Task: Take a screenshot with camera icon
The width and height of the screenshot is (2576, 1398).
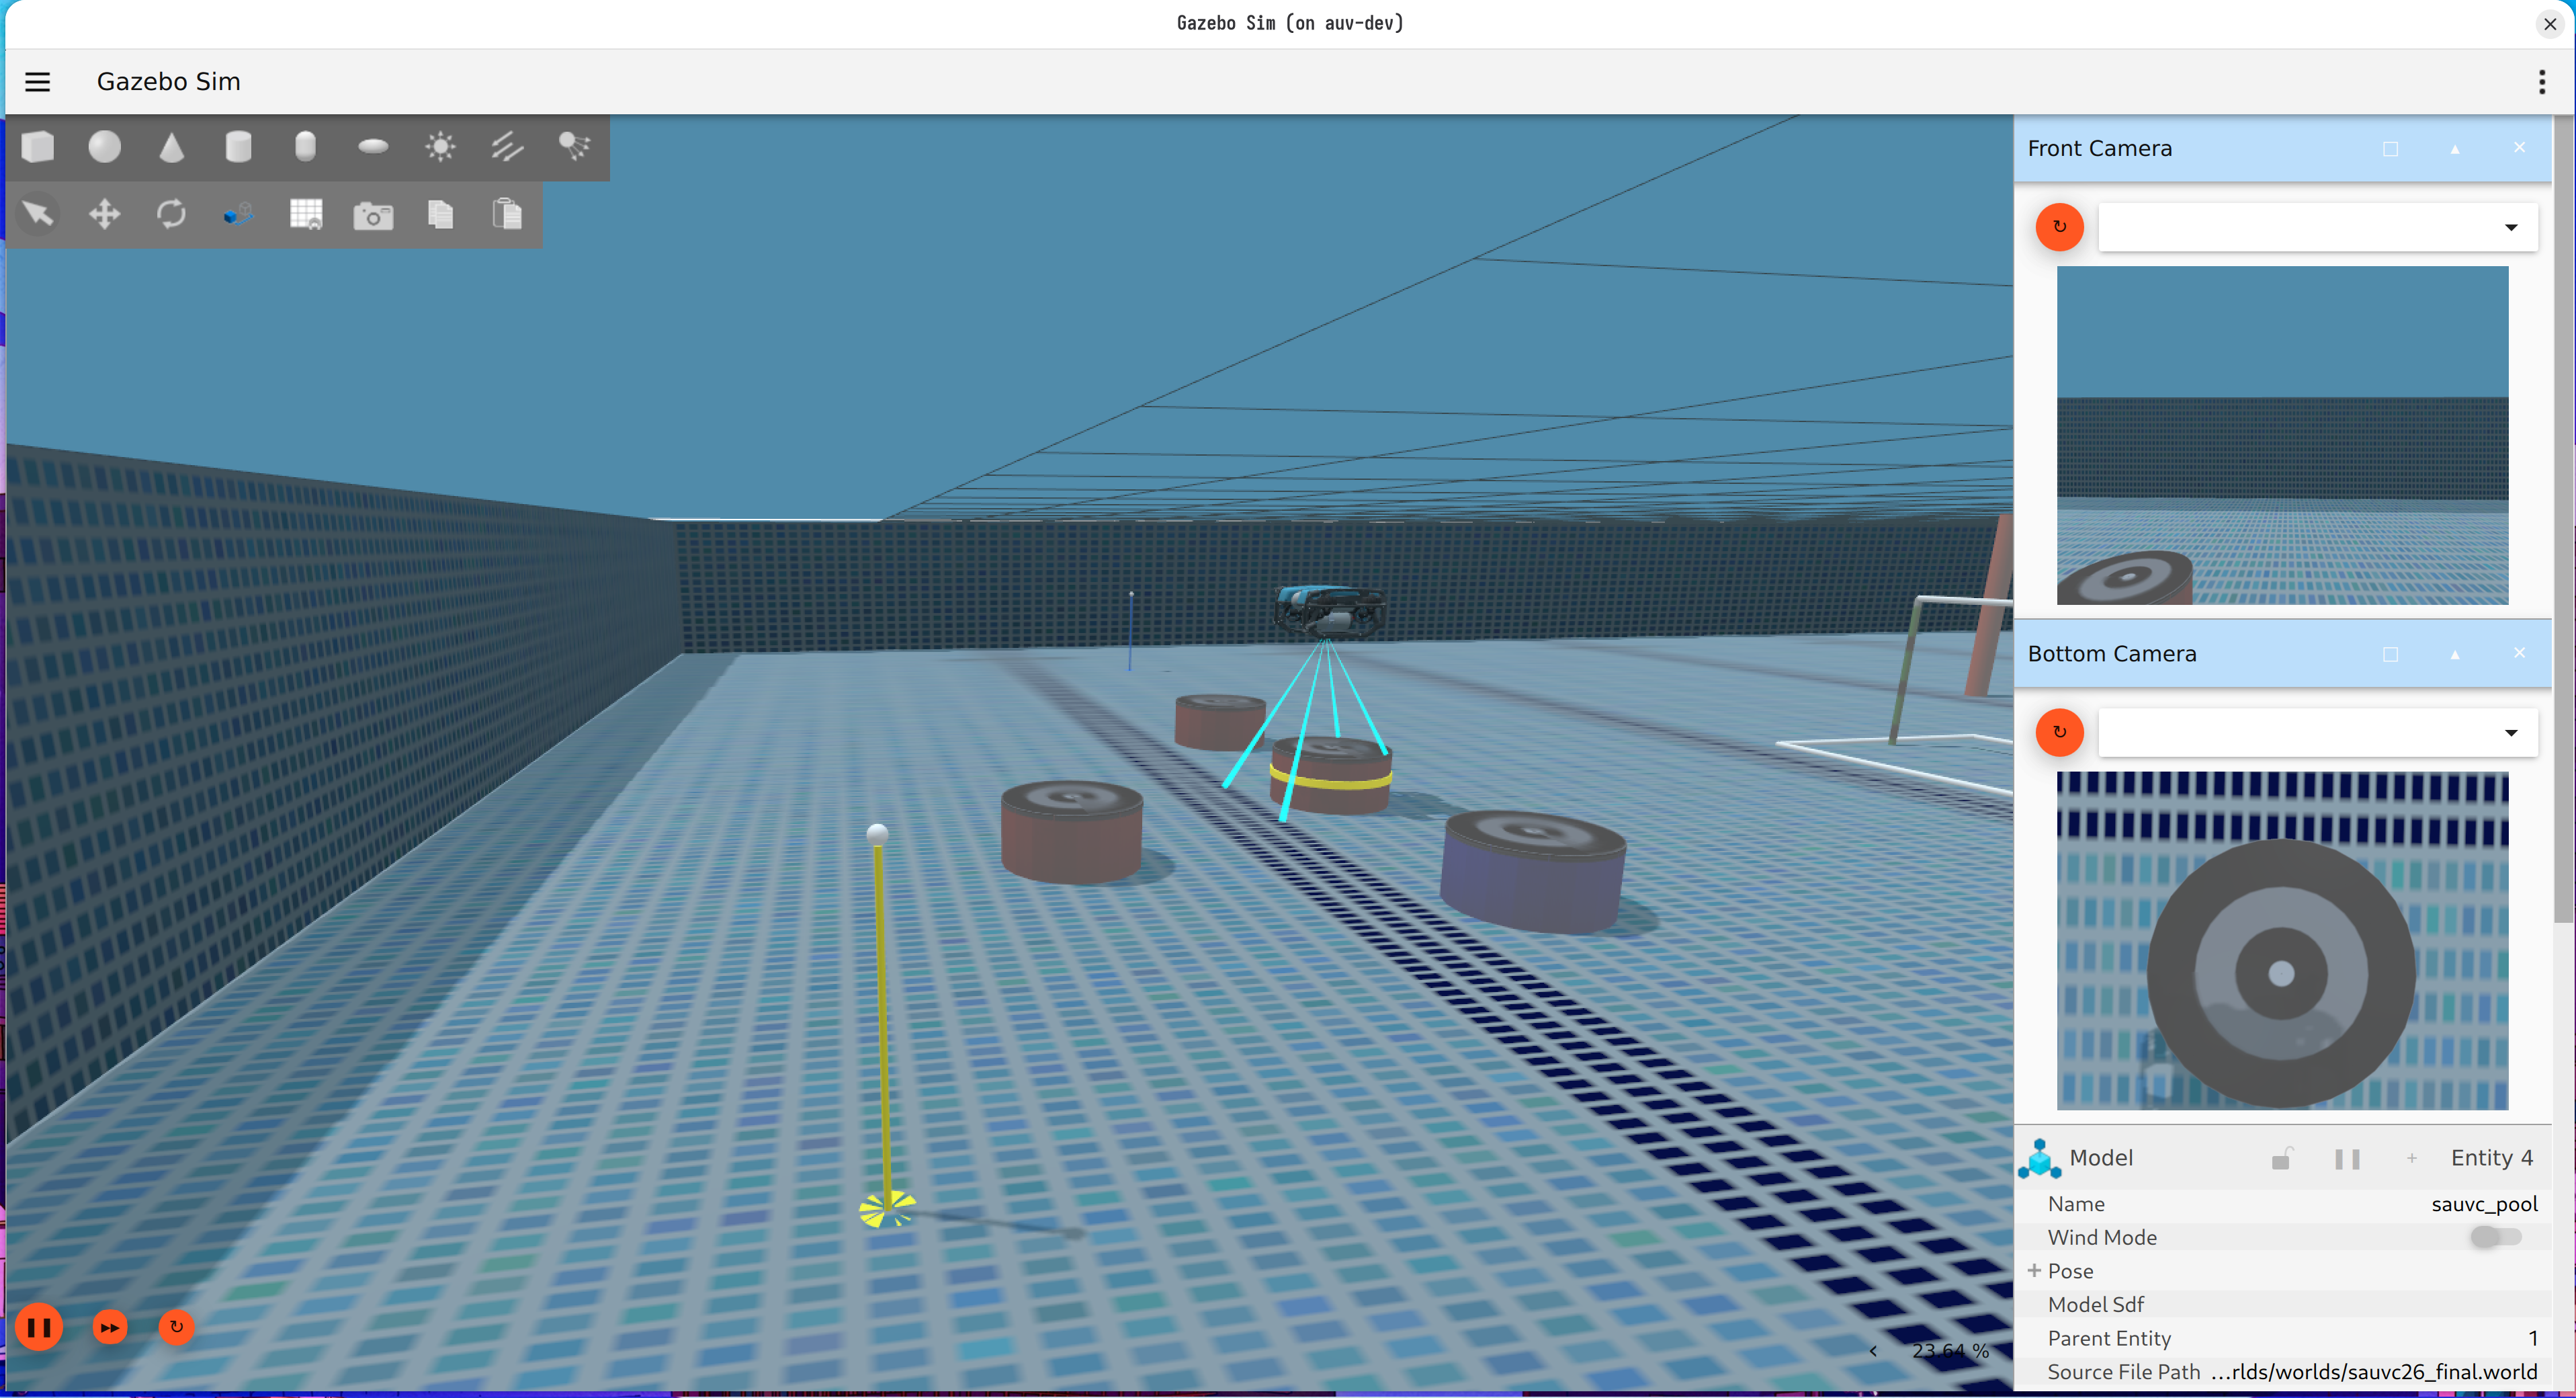Action: (373, 215)
